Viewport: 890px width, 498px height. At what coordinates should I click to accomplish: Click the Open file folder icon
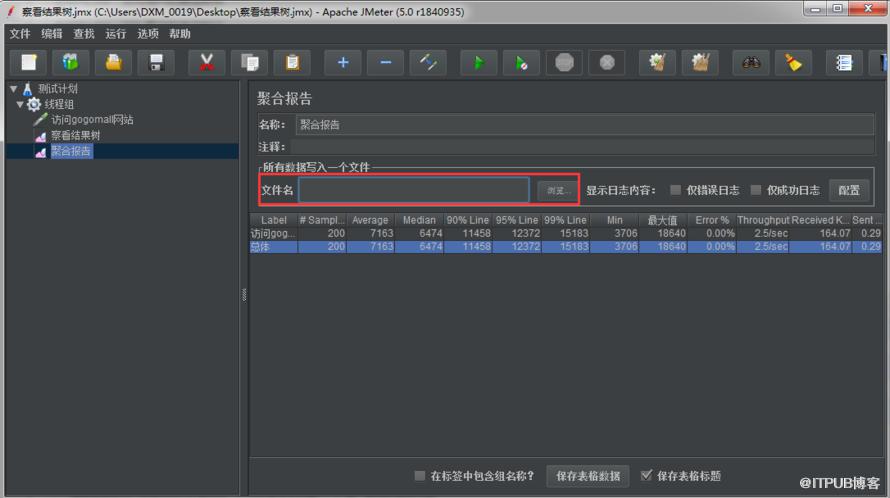tap(114, 62)
